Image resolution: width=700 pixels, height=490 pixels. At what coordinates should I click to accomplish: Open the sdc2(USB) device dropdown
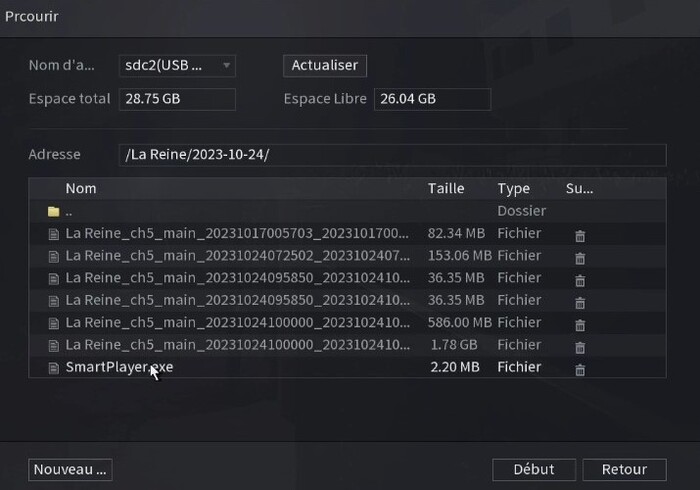177,66
